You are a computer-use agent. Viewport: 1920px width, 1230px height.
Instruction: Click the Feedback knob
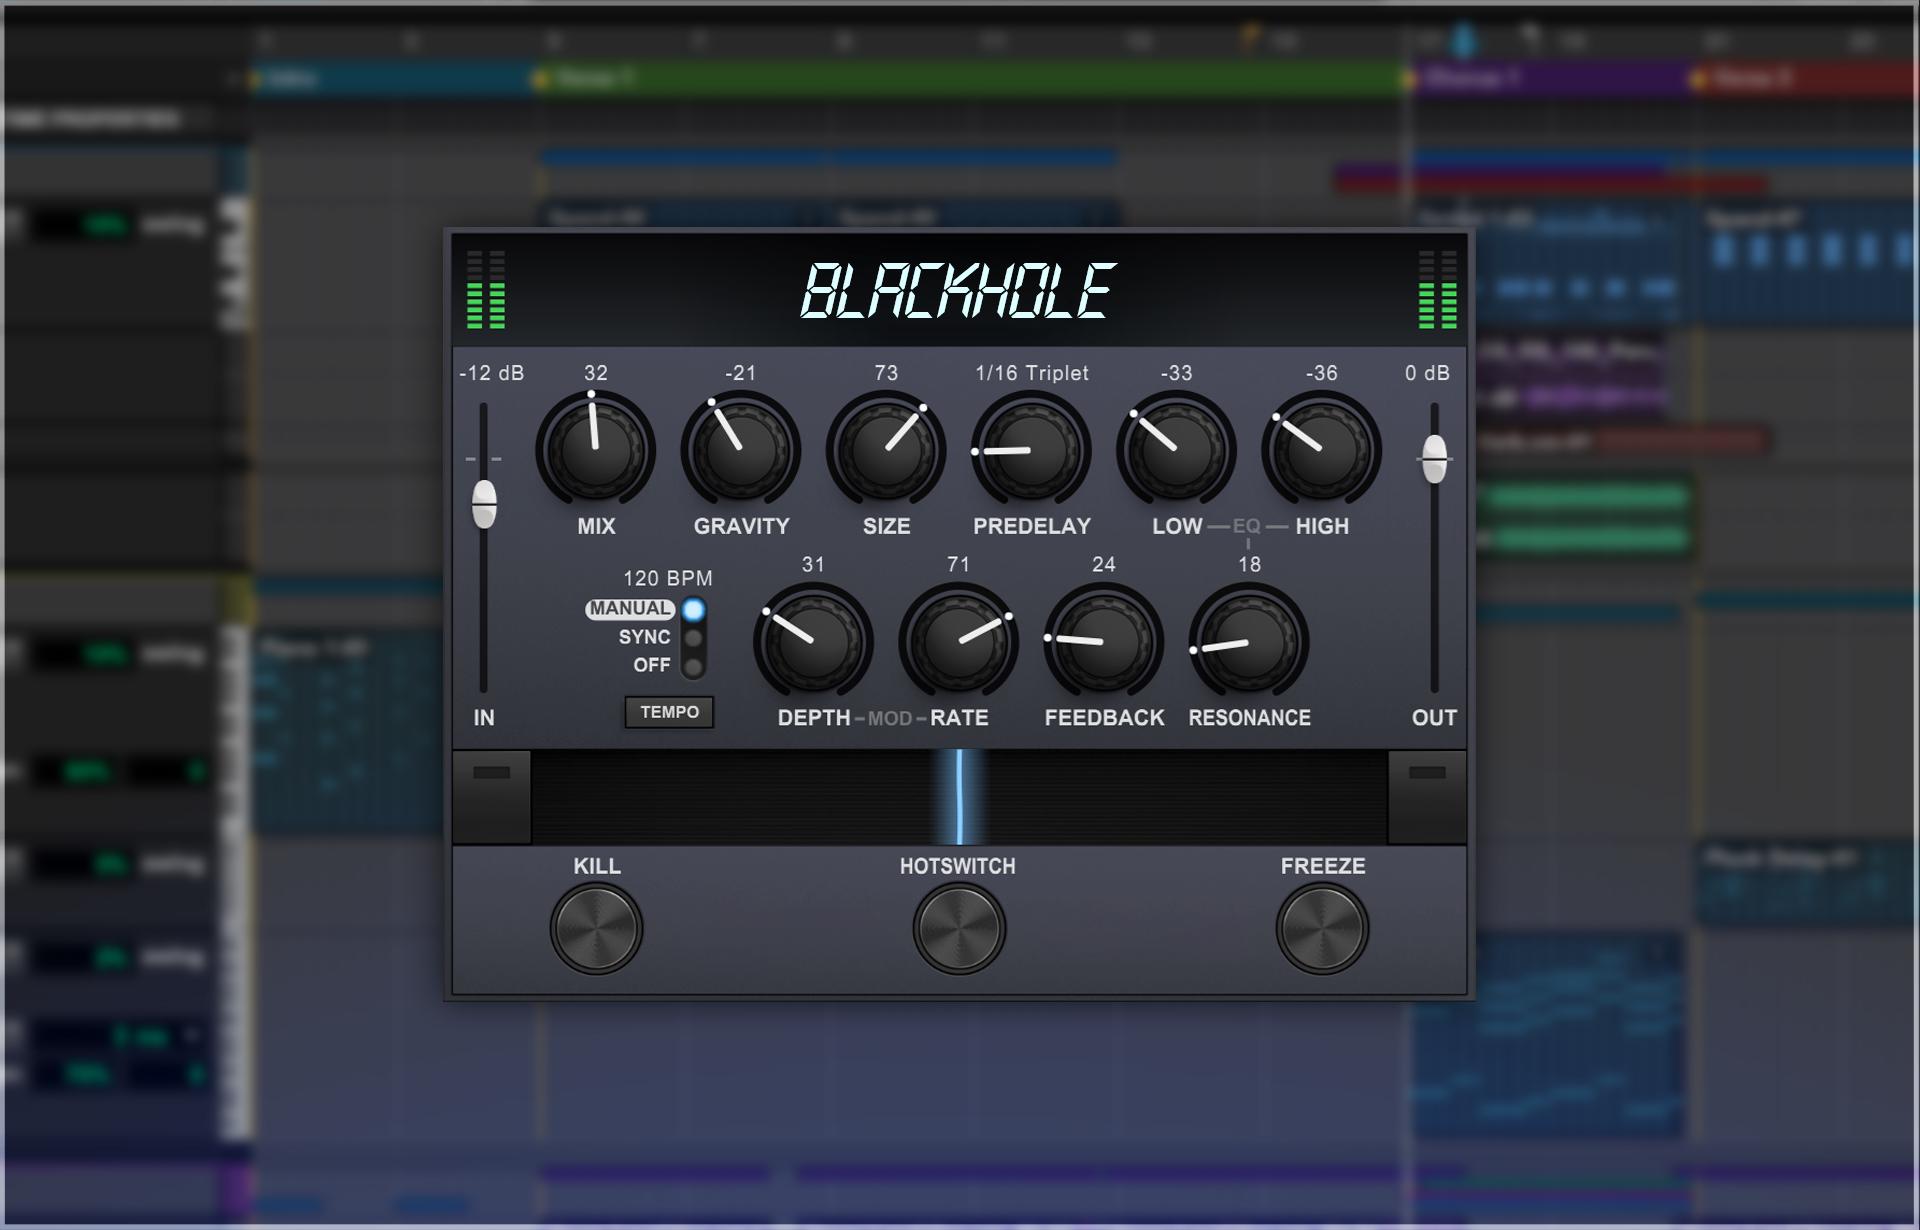[1103, 641]
